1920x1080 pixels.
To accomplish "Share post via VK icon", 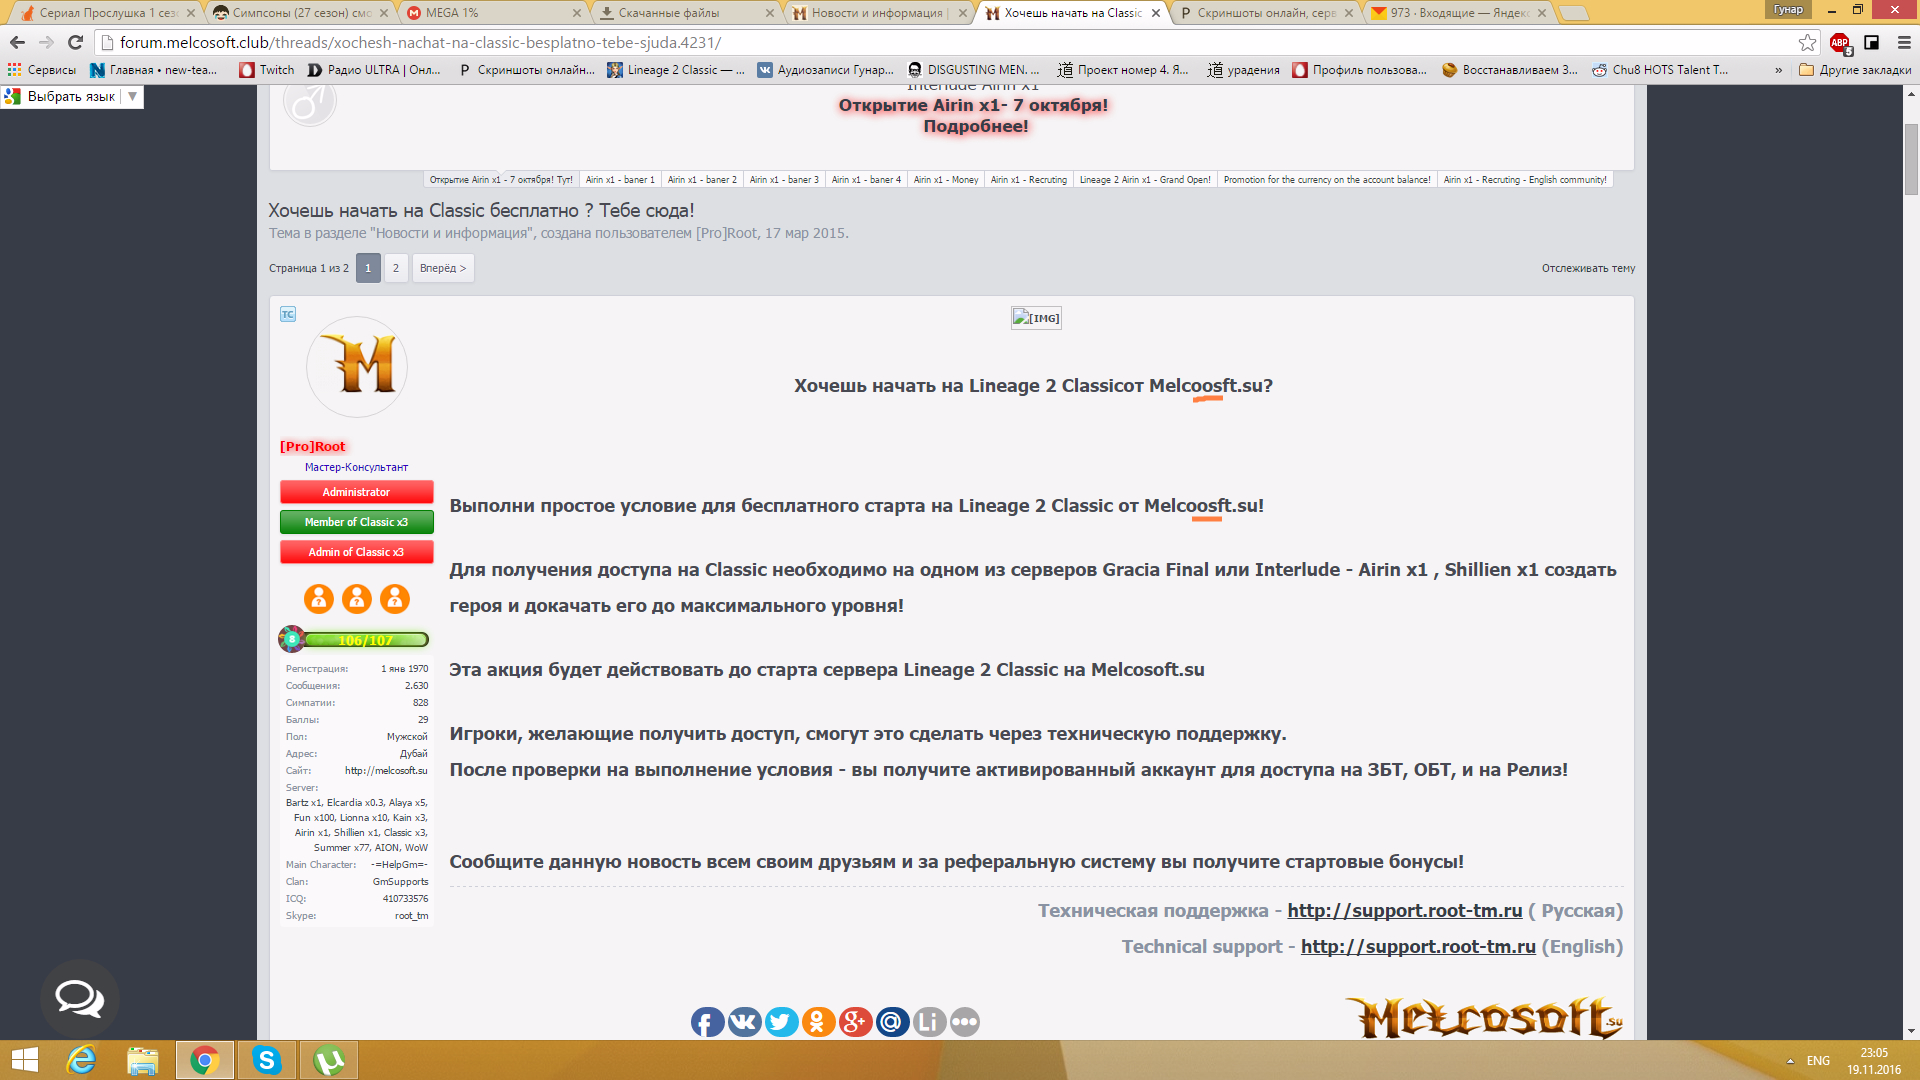I will (x=744, y=1022).
